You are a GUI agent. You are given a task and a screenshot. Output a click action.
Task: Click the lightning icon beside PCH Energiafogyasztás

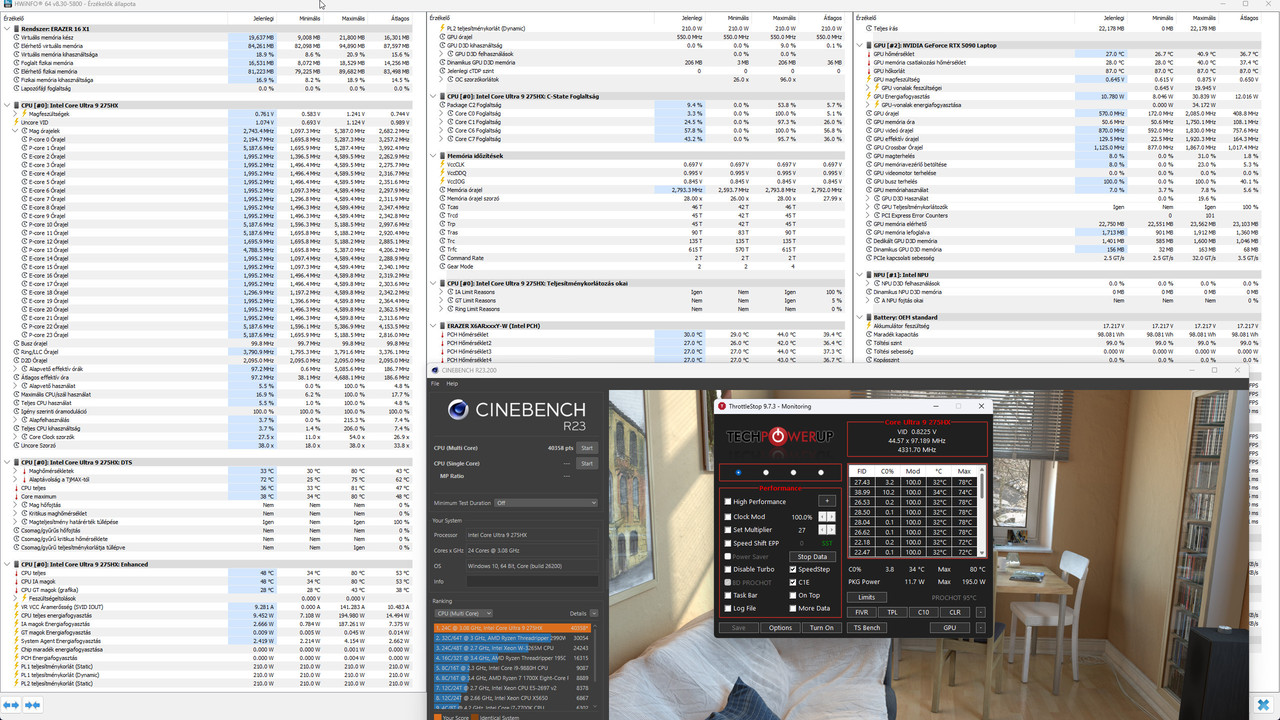16,658
